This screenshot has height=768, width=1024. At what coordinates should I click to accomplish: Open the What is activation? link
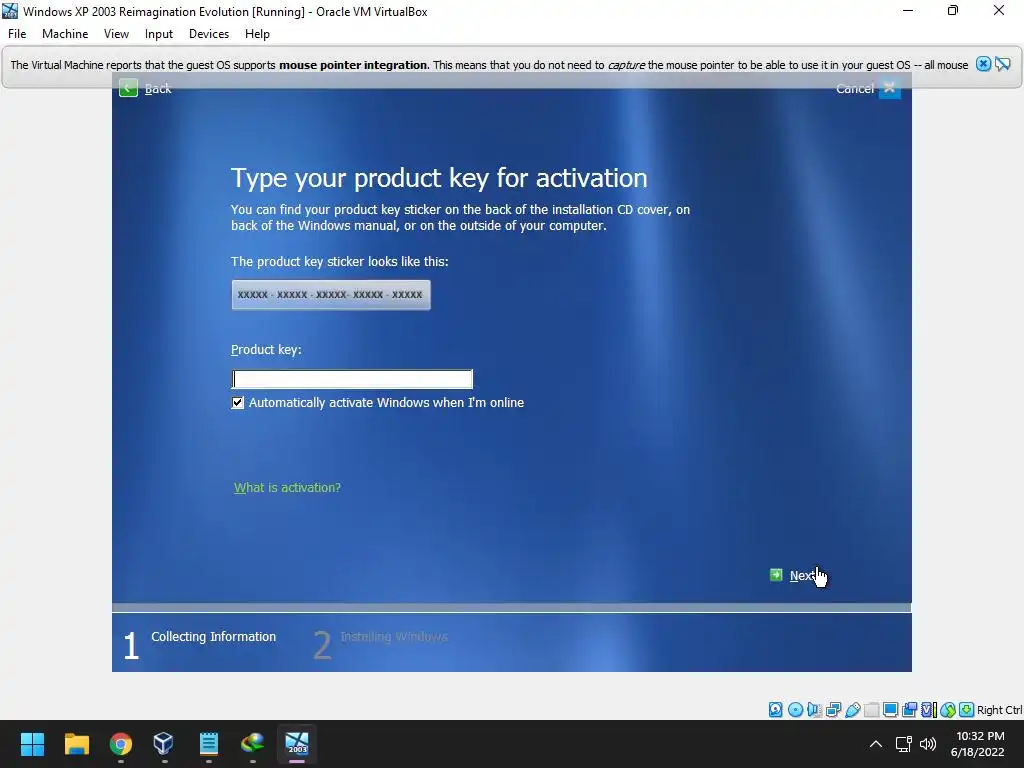pyautogui.click(x=287, y=487)
